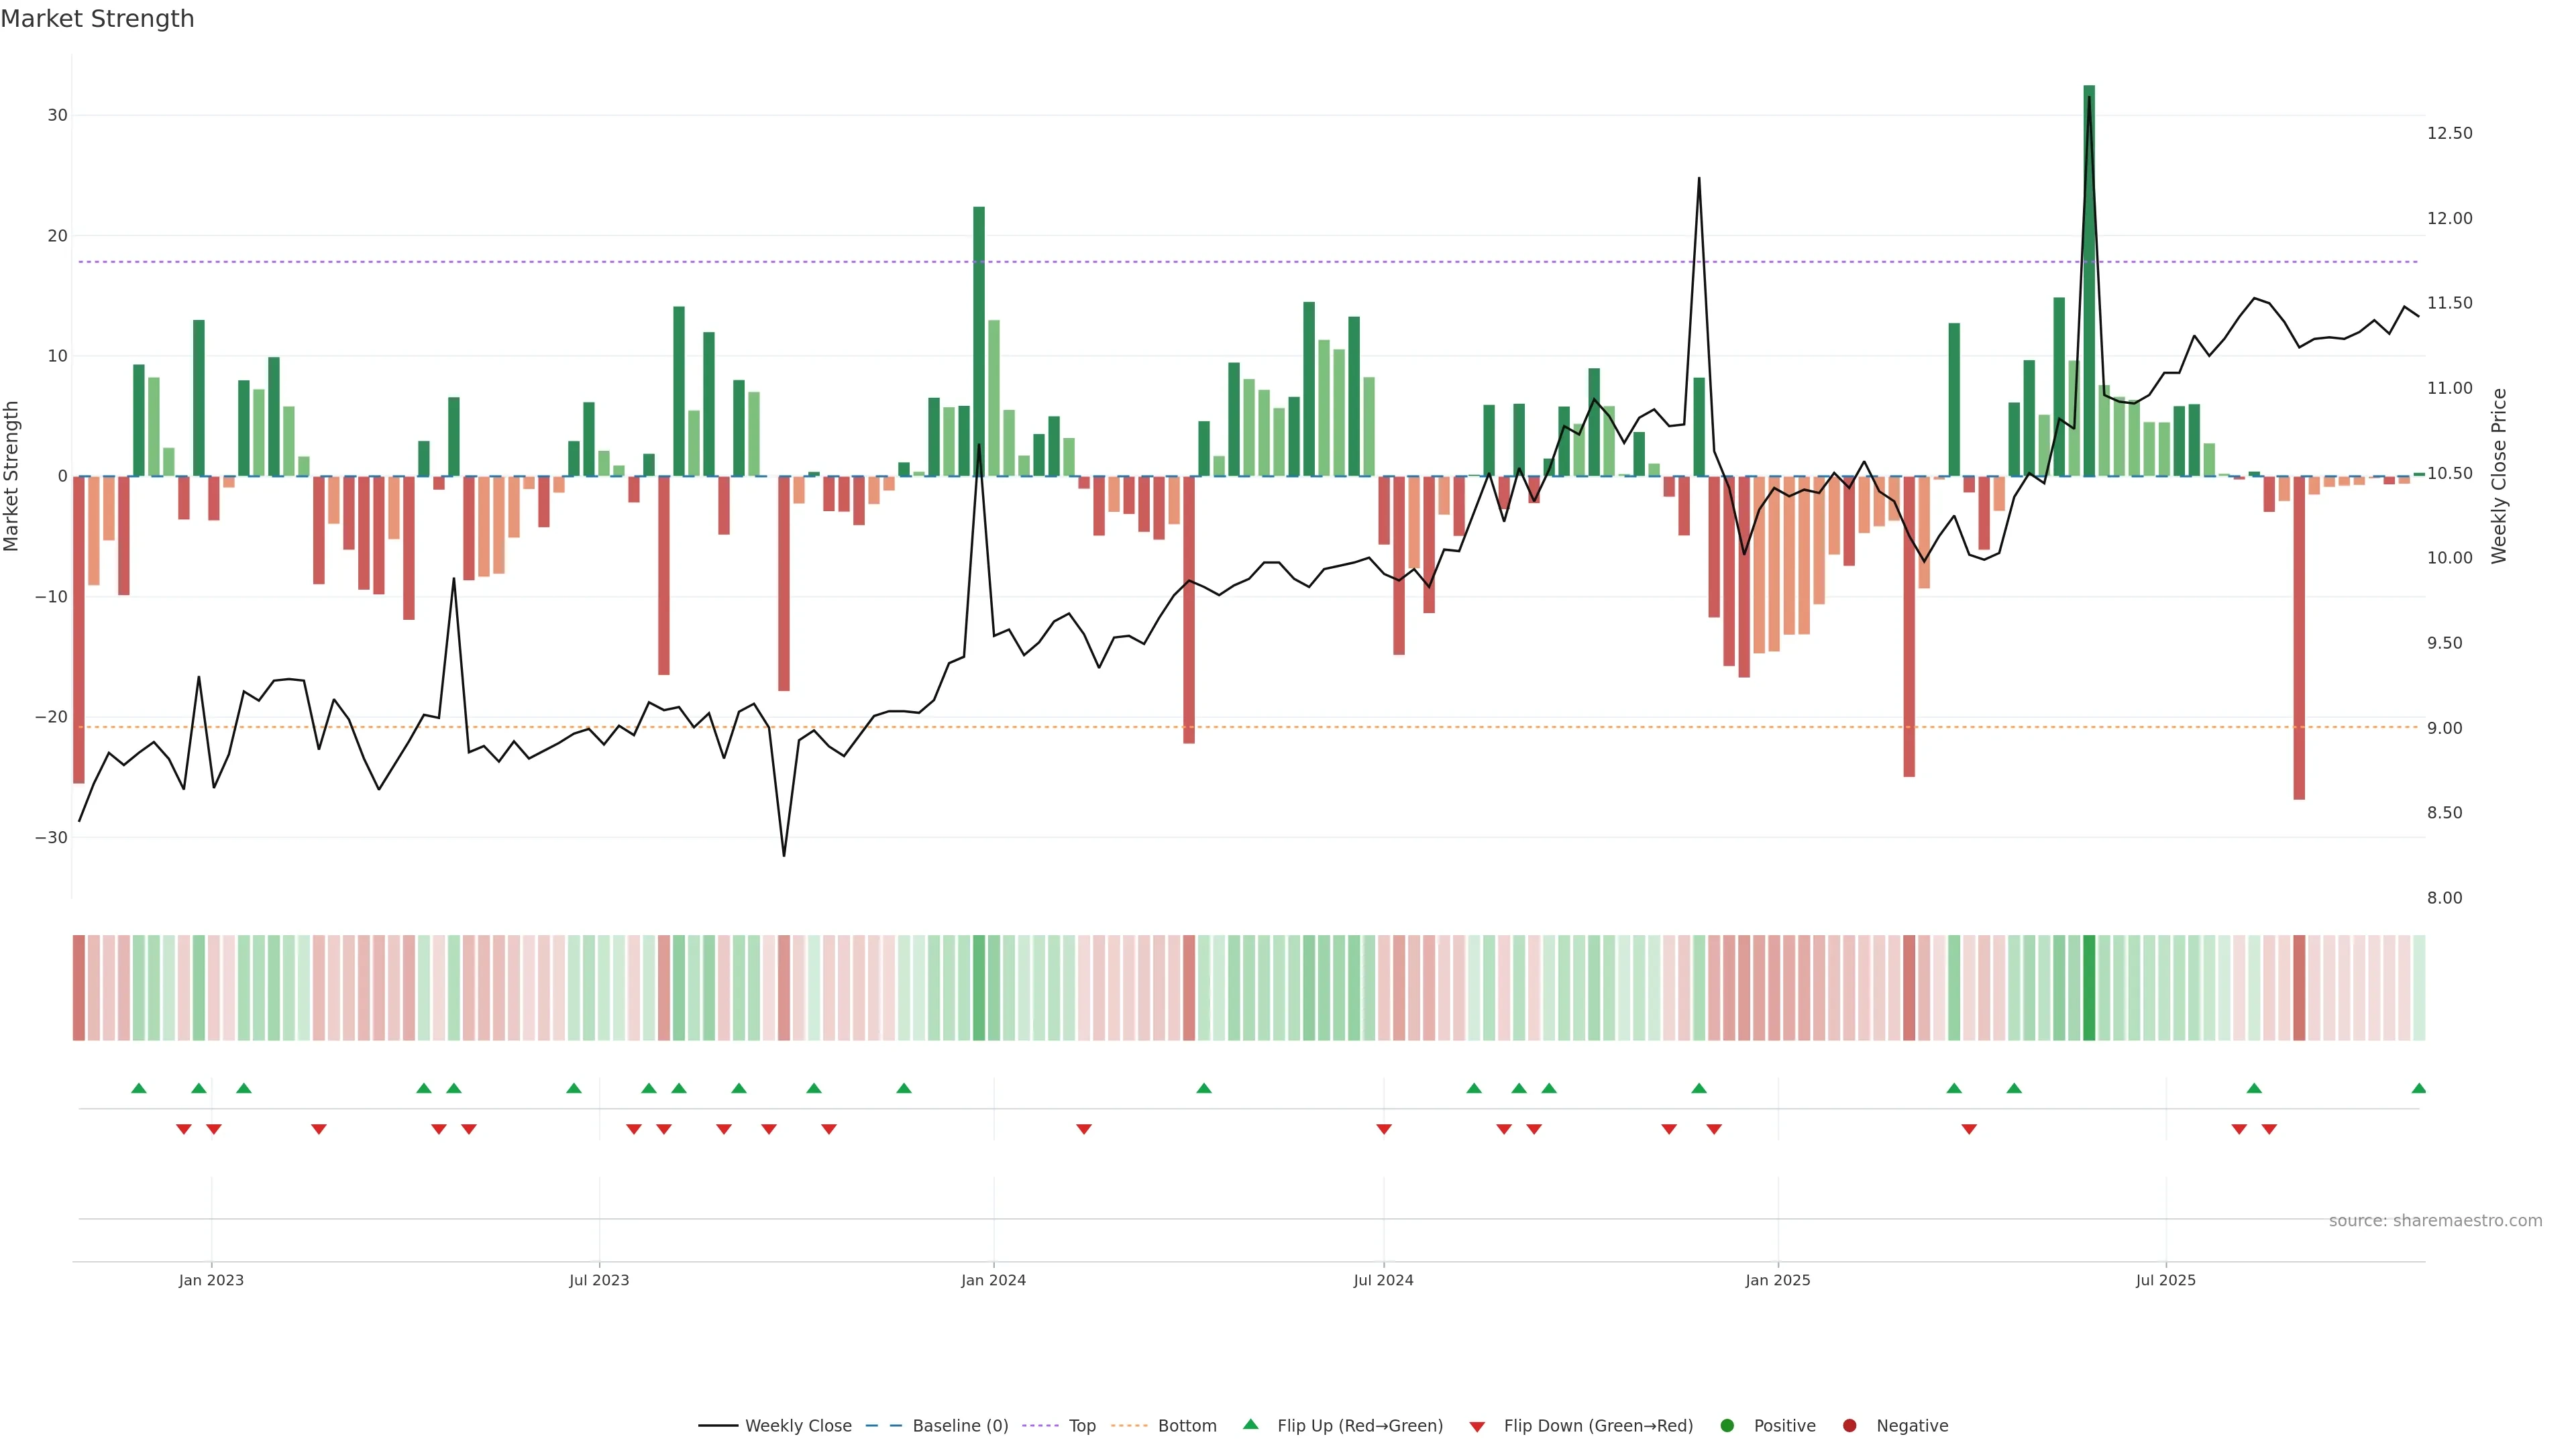Click the Positive green circle legend icon

coord(1727,1426)
